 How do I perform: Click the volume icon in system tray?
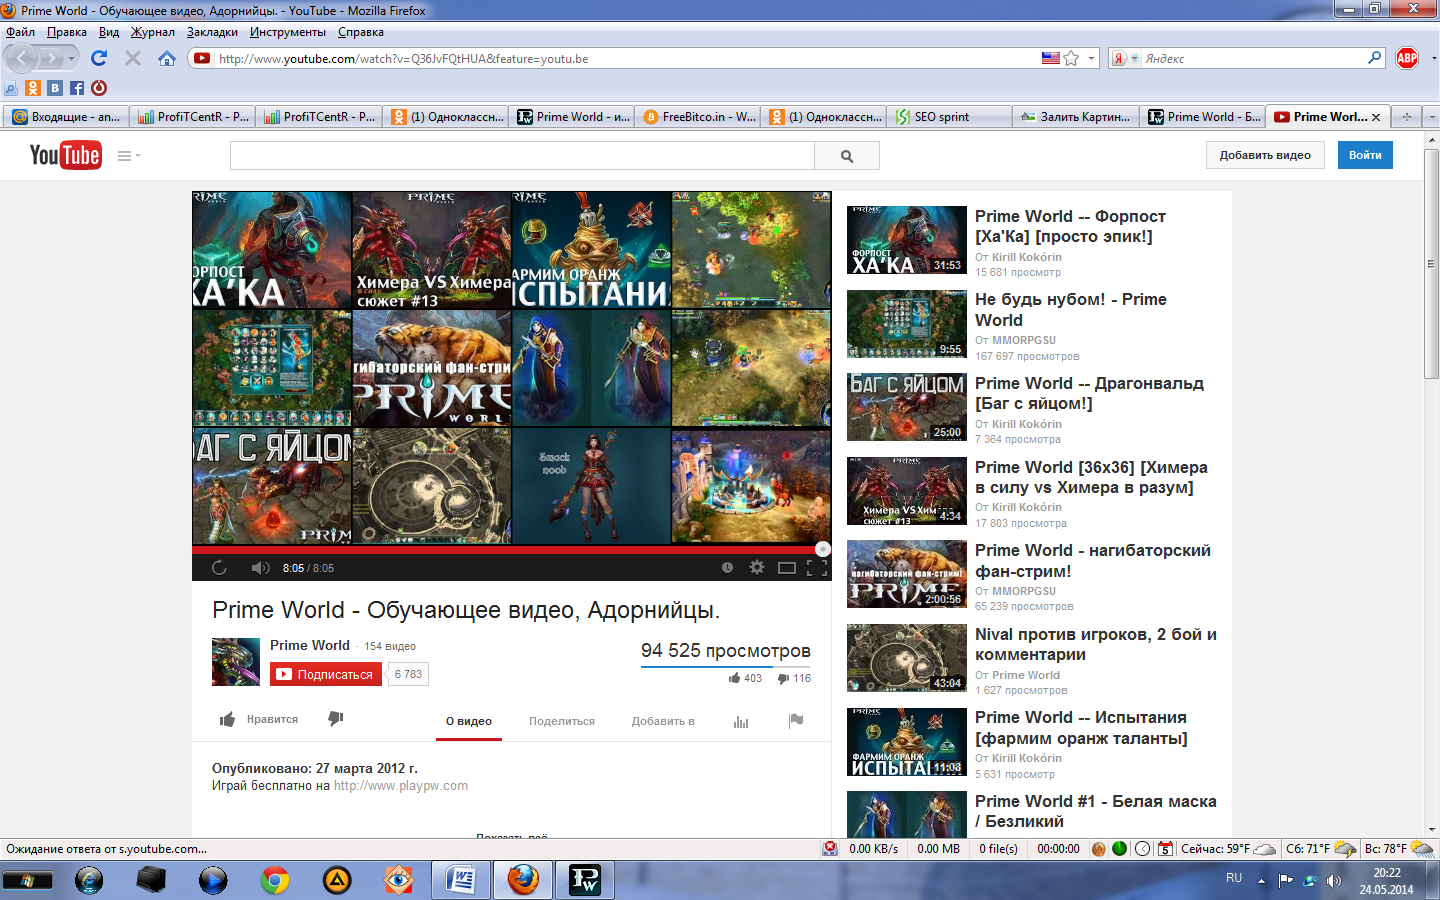click(x=1334, y=880)
